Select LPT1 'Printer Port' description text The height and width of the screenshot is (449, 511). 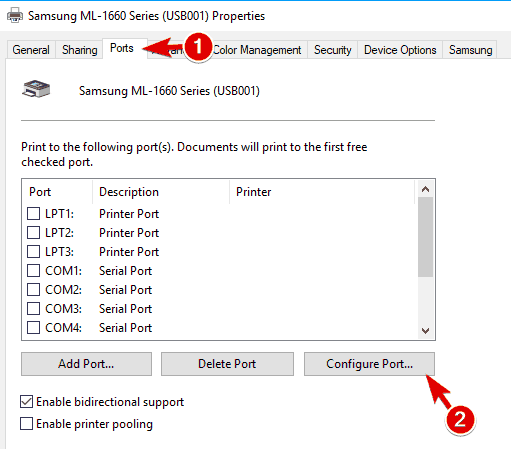129,214
